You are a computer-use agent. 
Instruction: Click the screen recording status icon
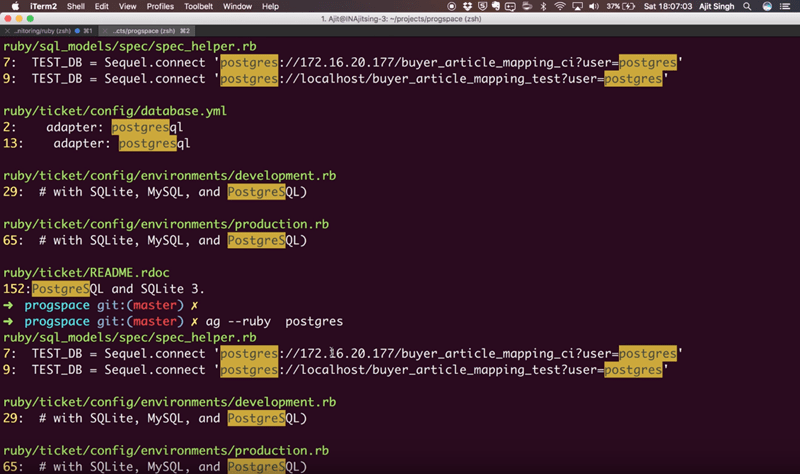point(452,6)
